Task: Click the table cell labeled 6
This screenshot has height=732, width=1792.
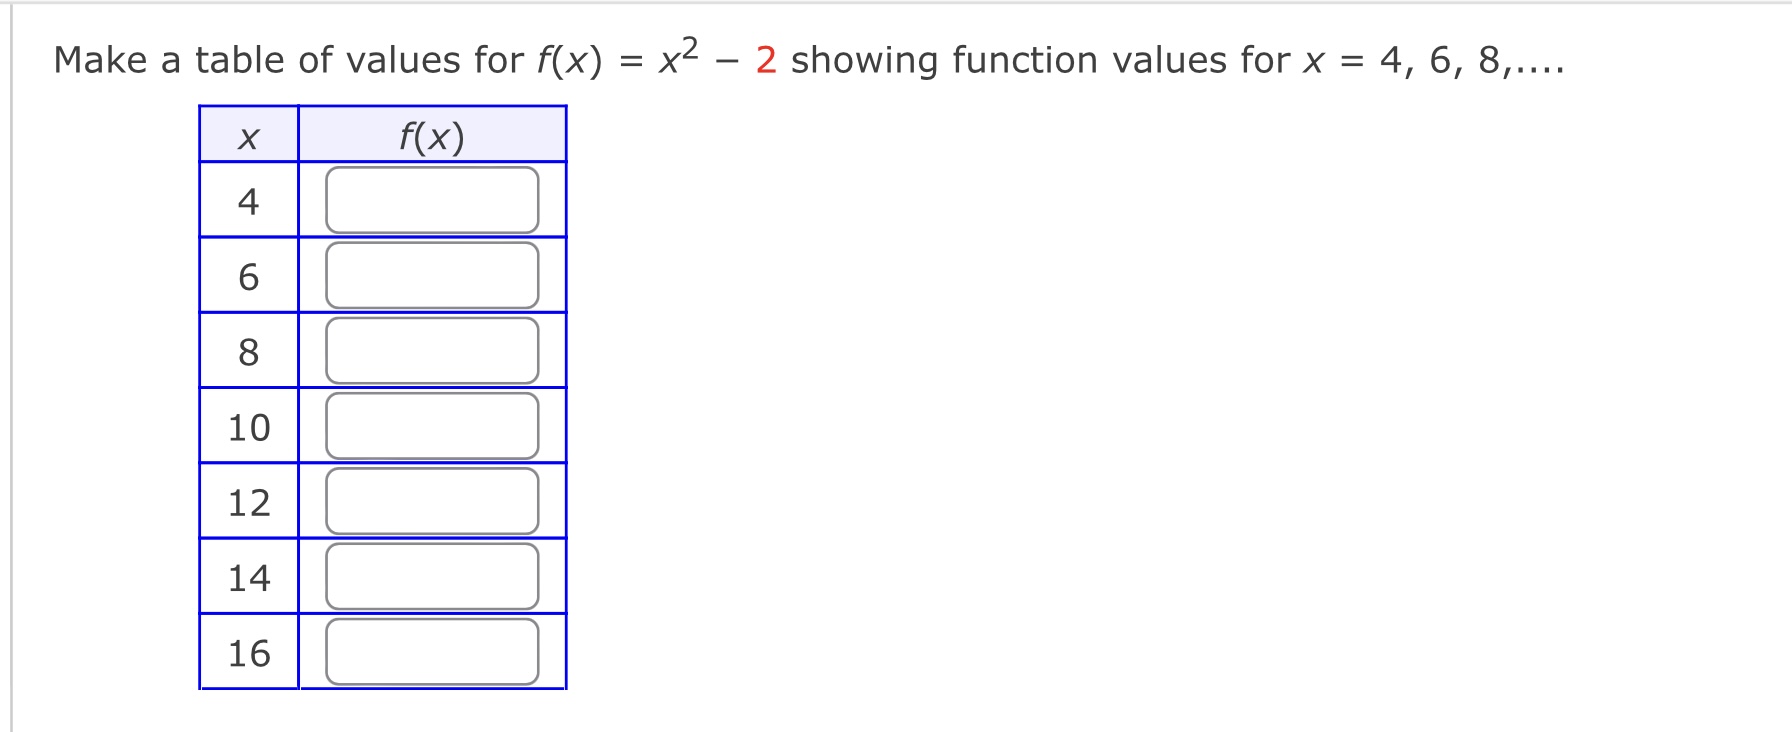Action: coord(249,275)
